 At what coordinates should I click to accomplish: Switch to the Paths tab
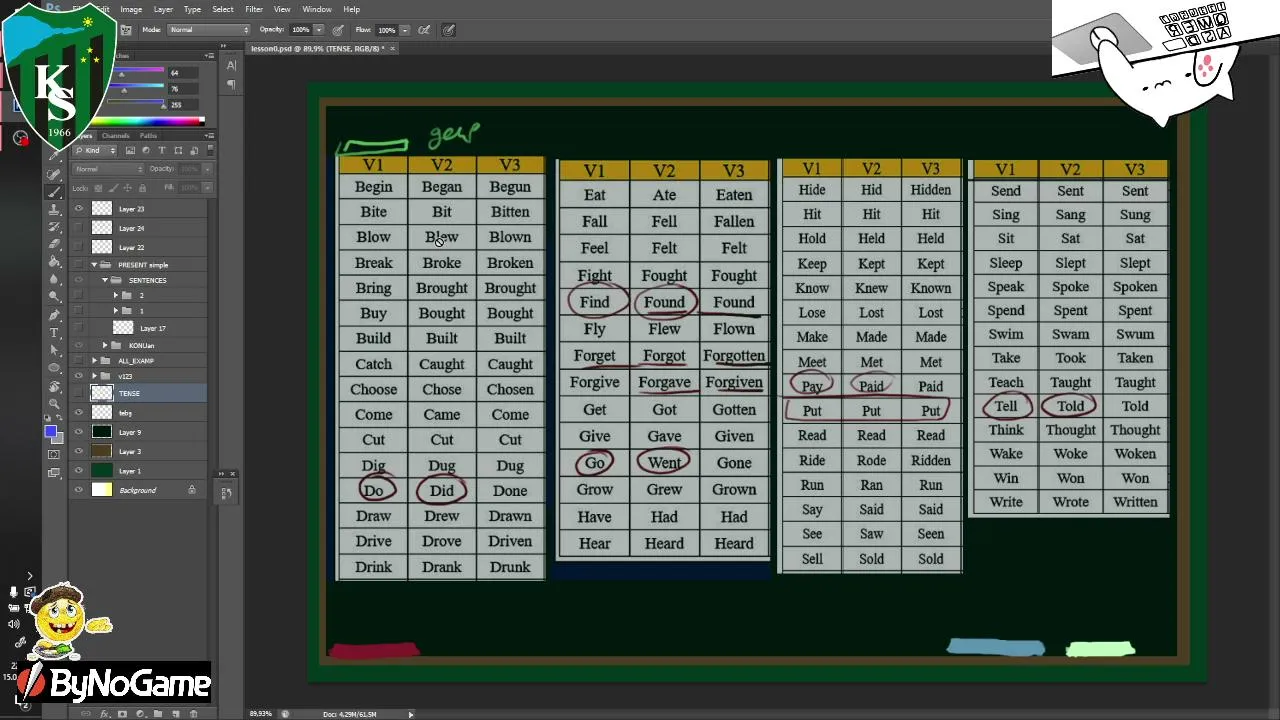148,135
